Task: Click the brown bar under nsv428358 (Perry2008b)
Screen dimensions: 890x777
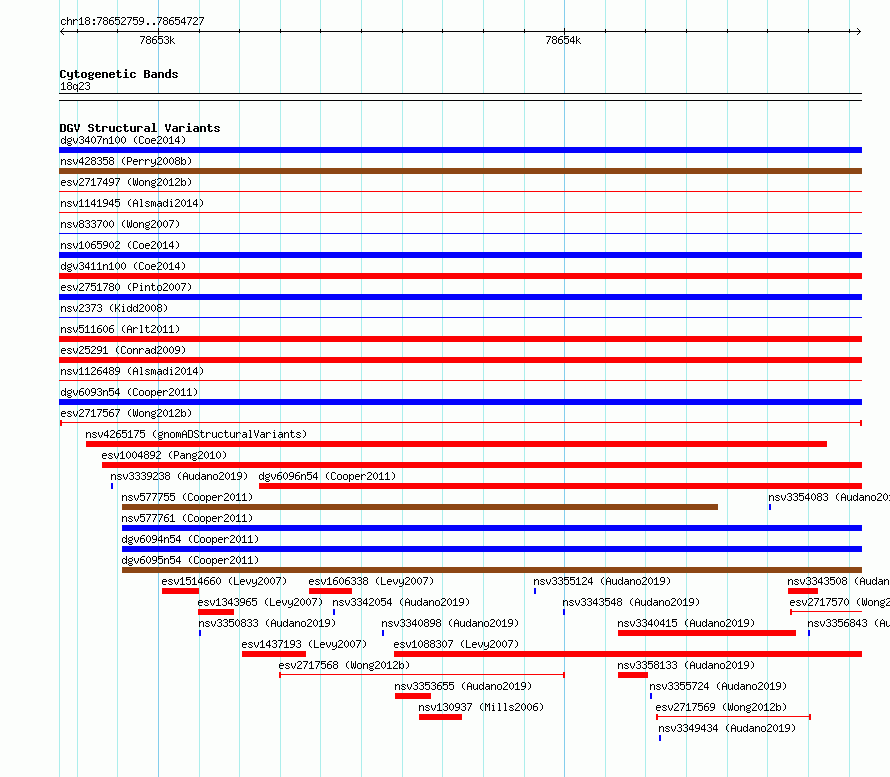Action: [460, 171]
